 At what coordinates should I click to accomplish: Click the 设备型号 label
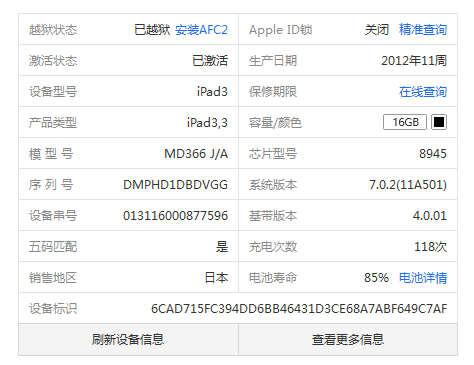click(x=53, y=92)
